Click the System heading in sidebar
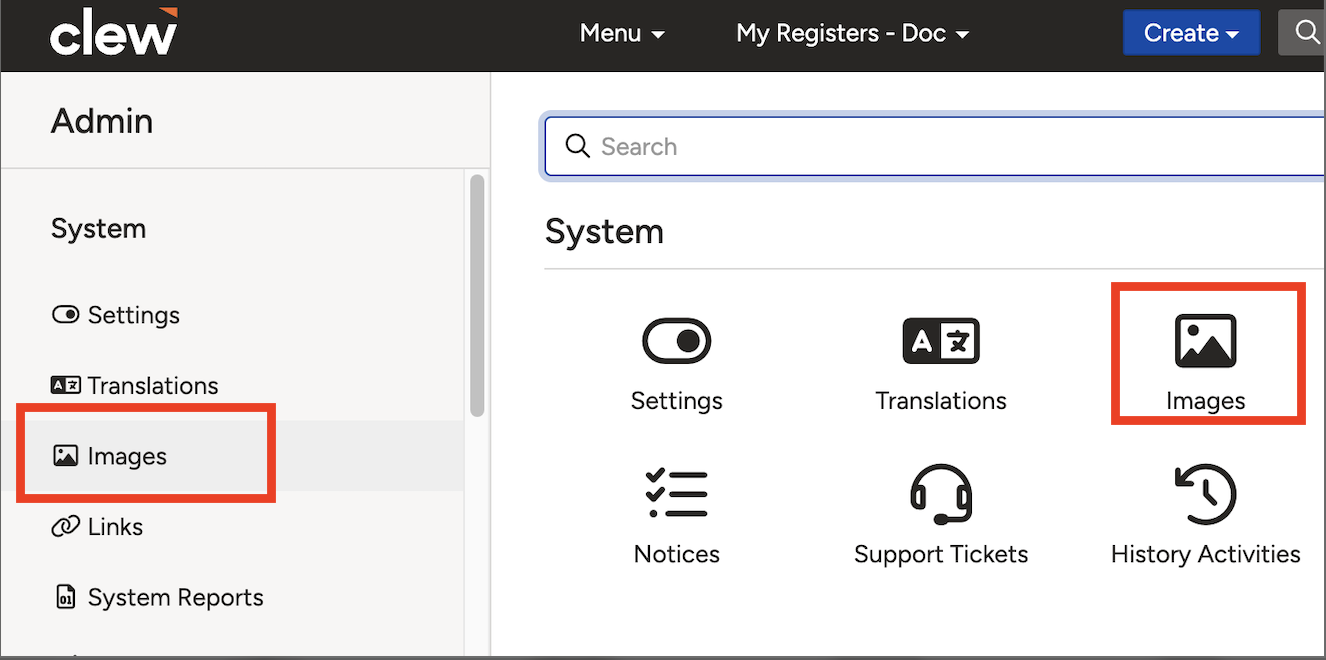1326x660 pixels. [98, 229]
